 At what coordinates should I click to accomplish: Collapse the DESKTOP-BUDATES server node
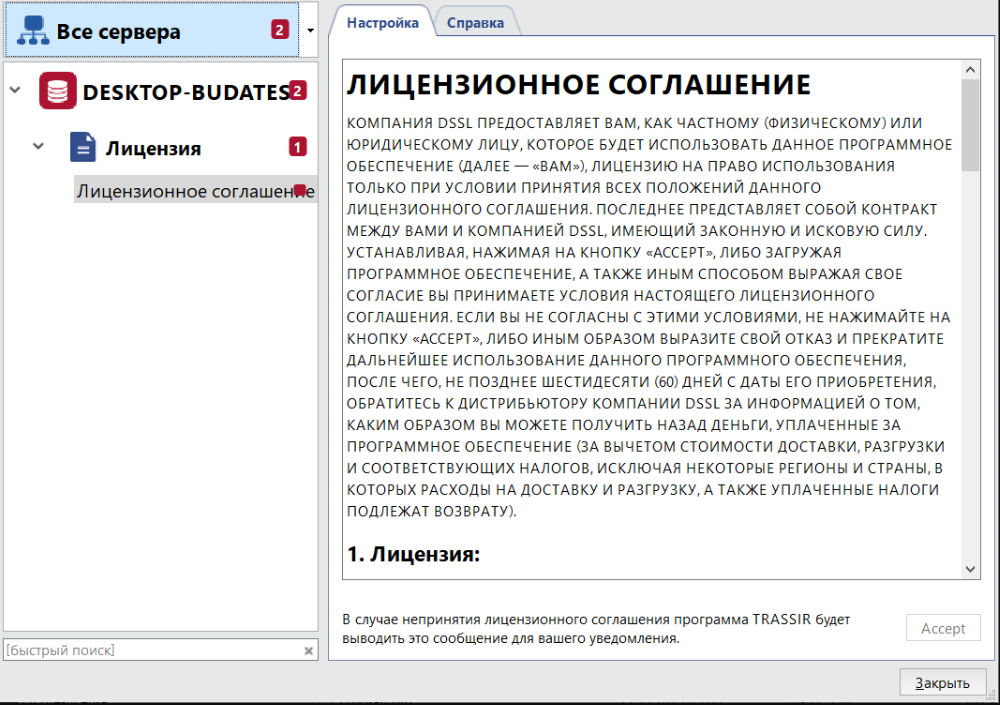click(x=15, y=91)
